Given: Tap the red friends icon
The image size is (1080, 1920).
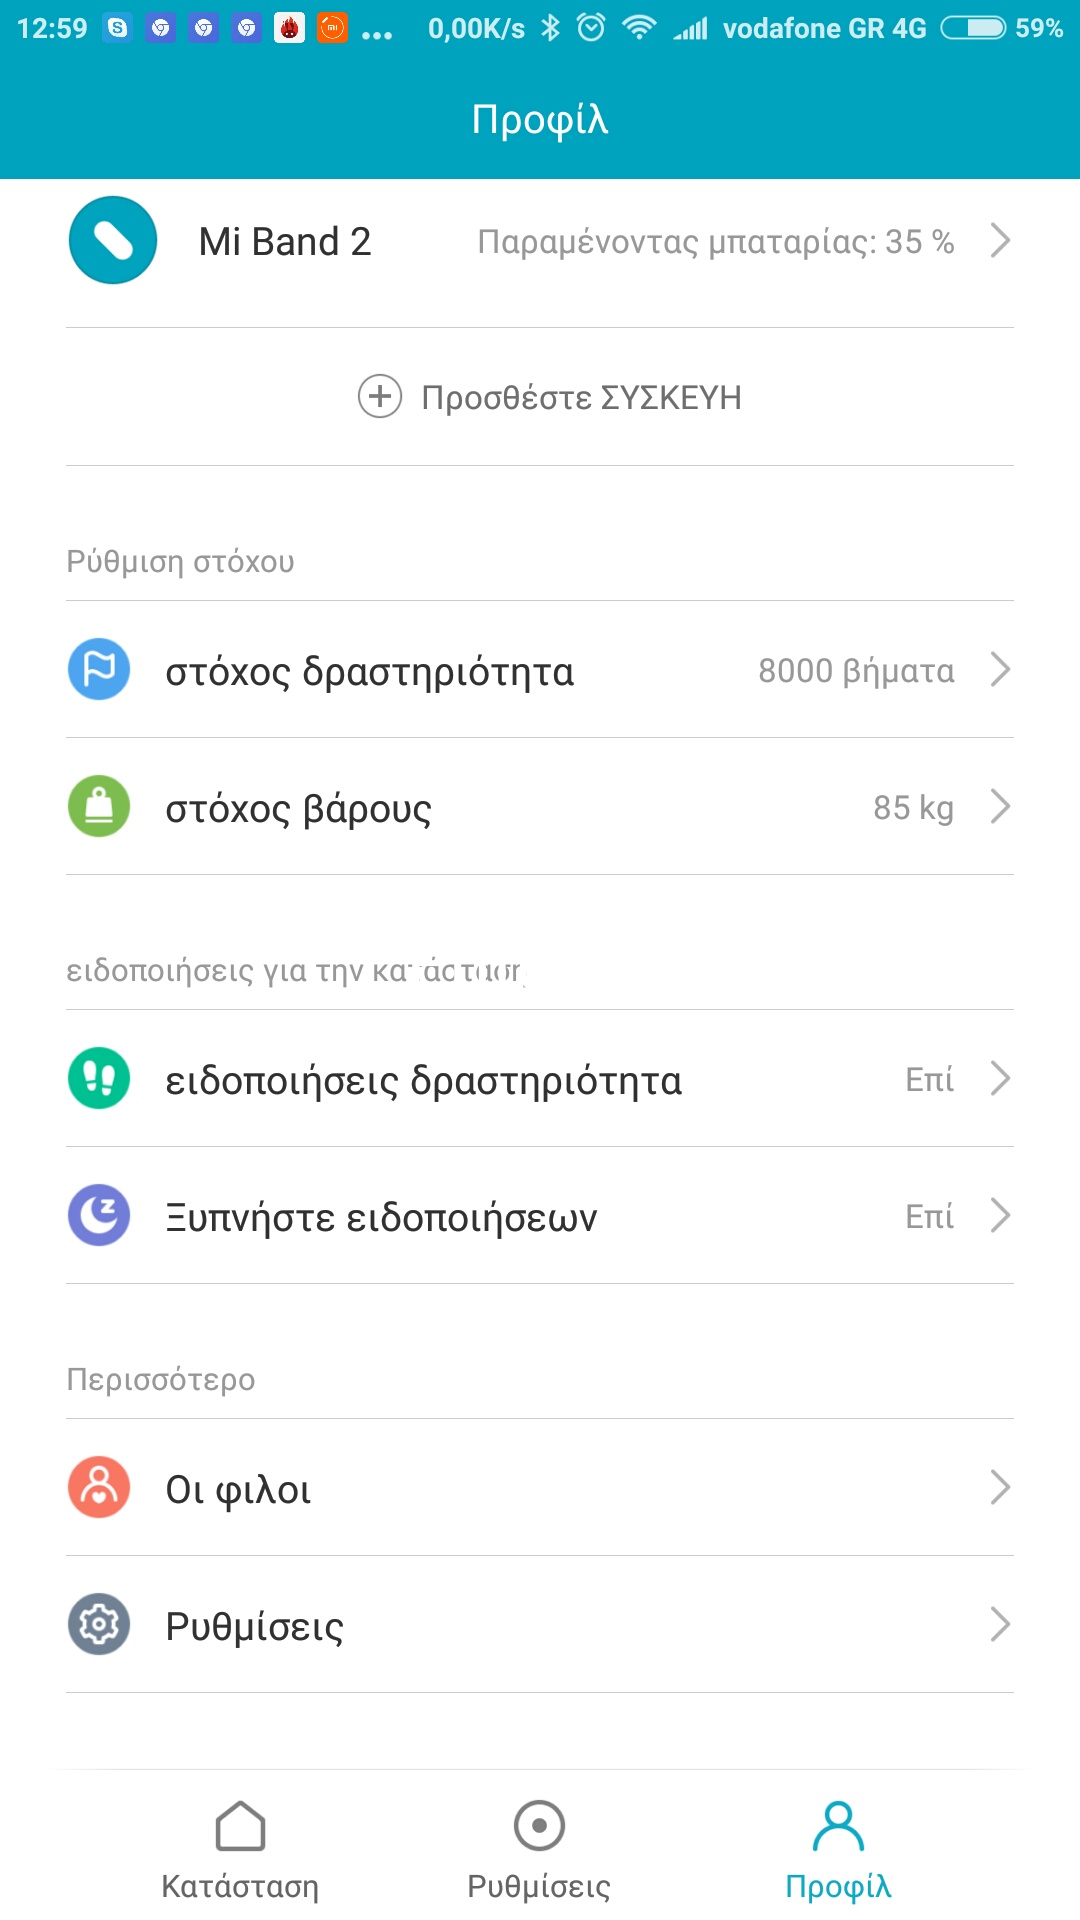Looking at the screenshot, I should [x=99, y=1487].
